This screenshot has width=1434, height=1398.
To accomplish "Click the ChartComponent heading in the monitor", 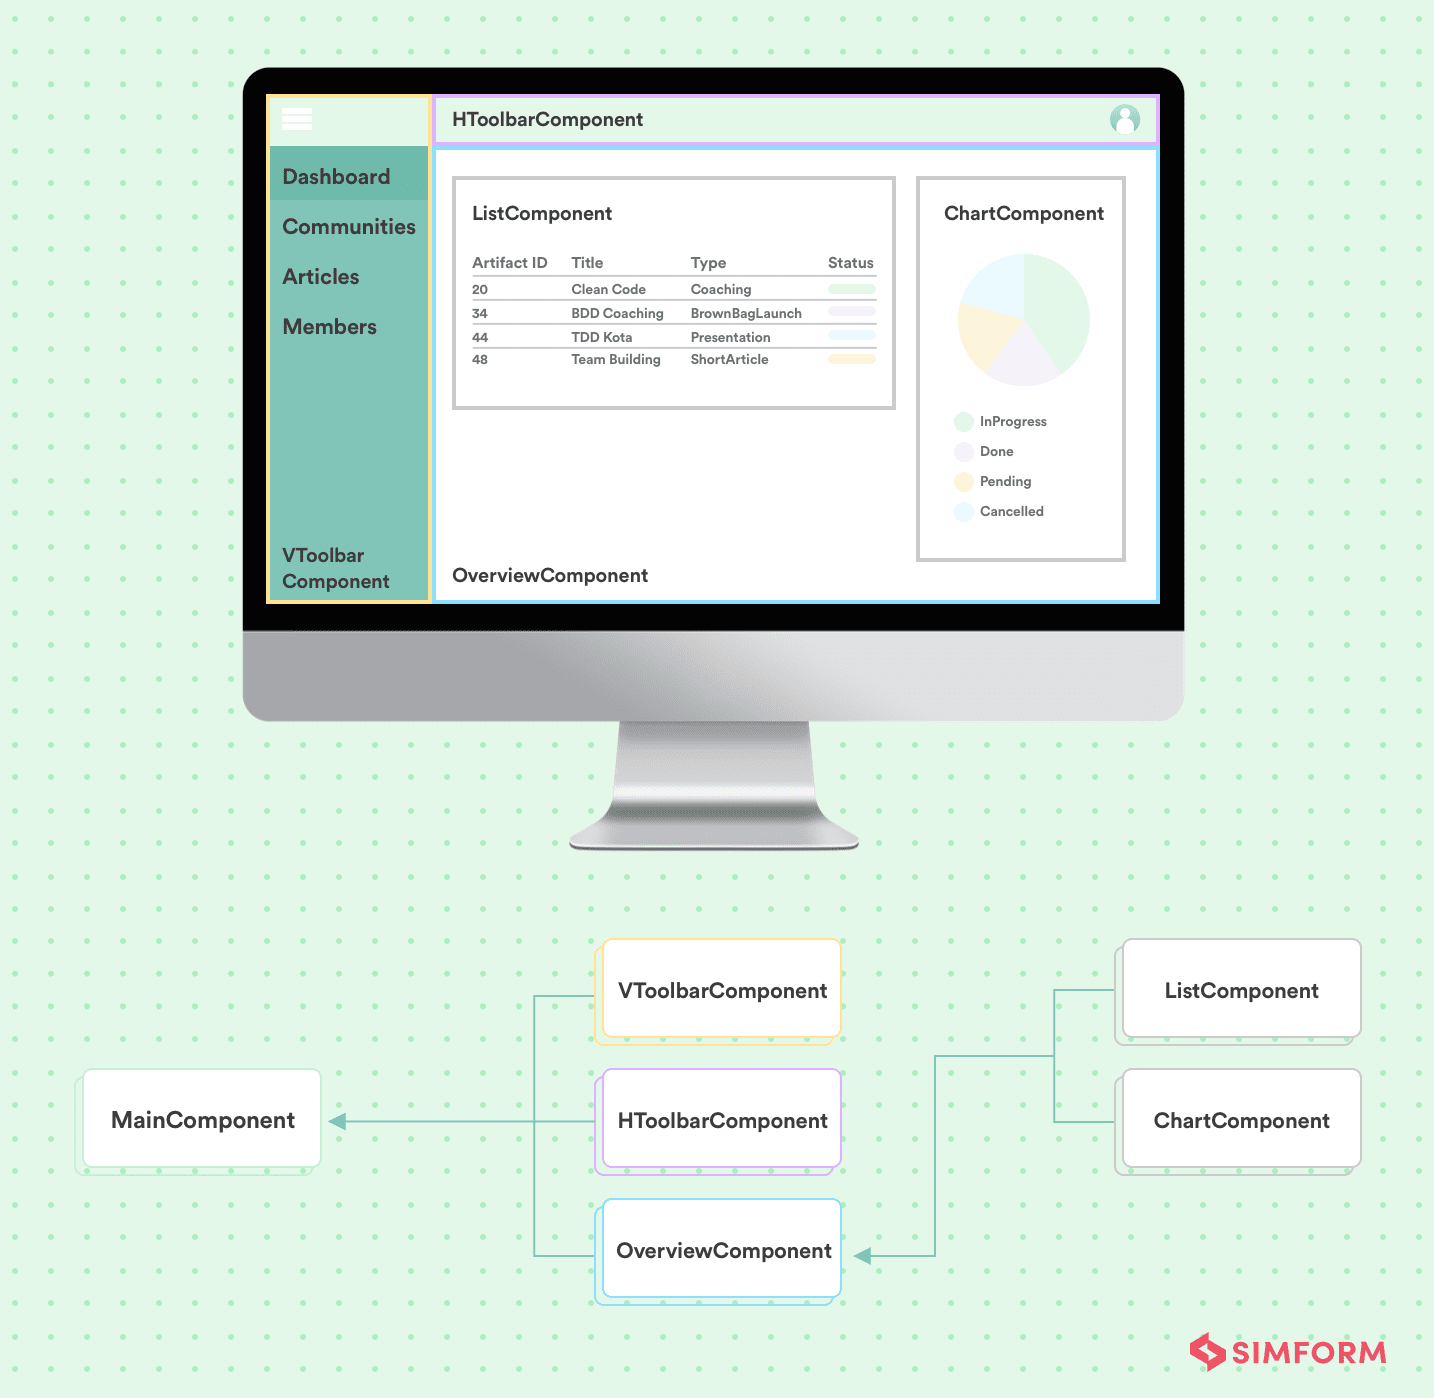I will pos(1024,213).
